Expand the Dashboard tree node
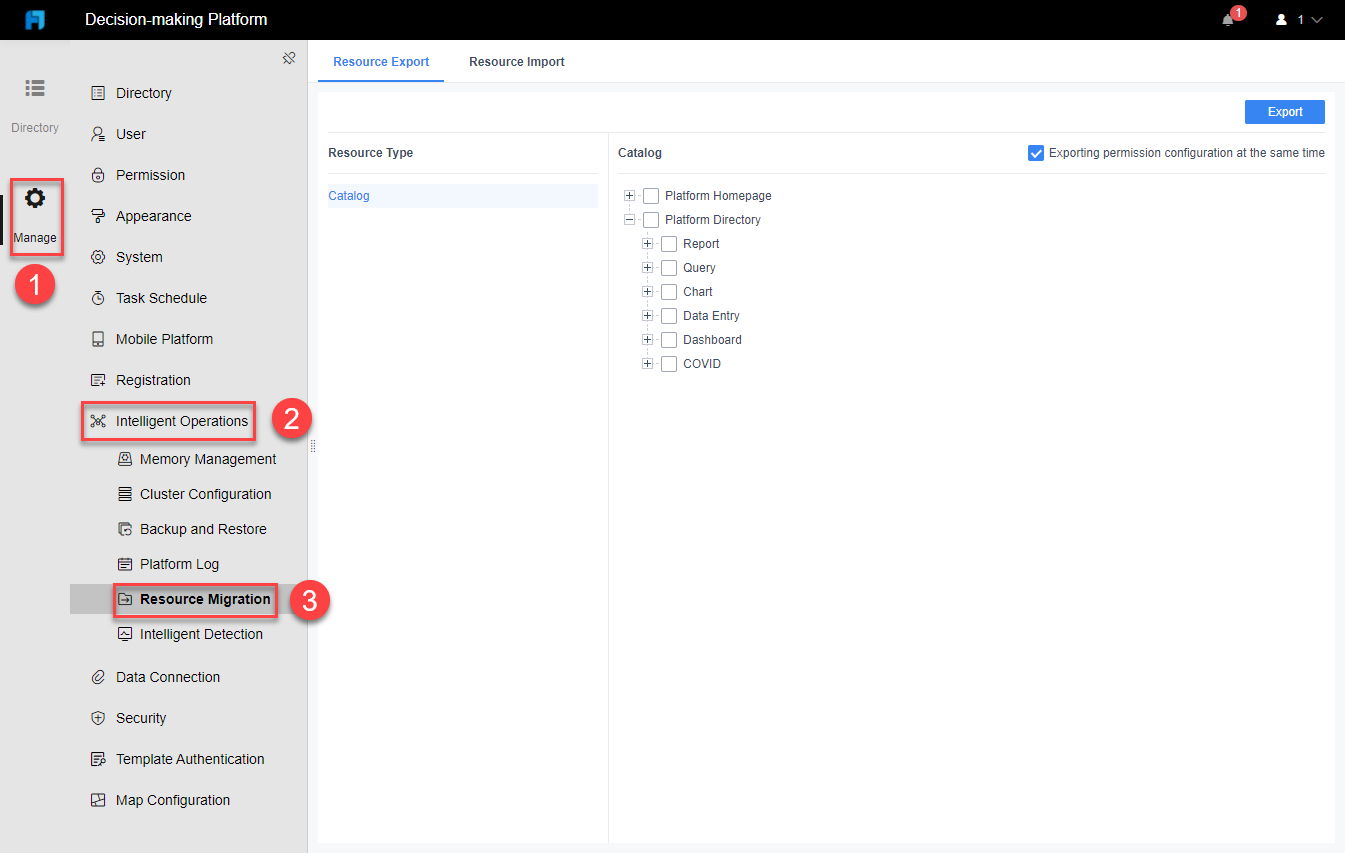This screenshot has width=1345, height=853. [647, 339]
